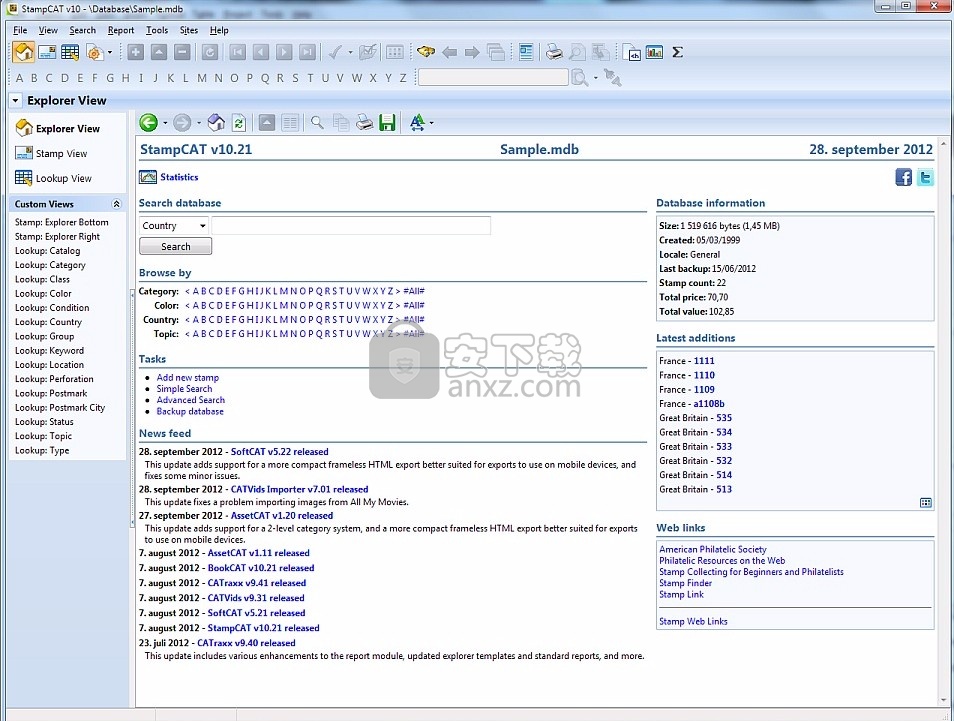Screen dimensions: 954x721
Task: Switch to the Lookup View grid toolbar icon
Action: [x=70, y=52]
